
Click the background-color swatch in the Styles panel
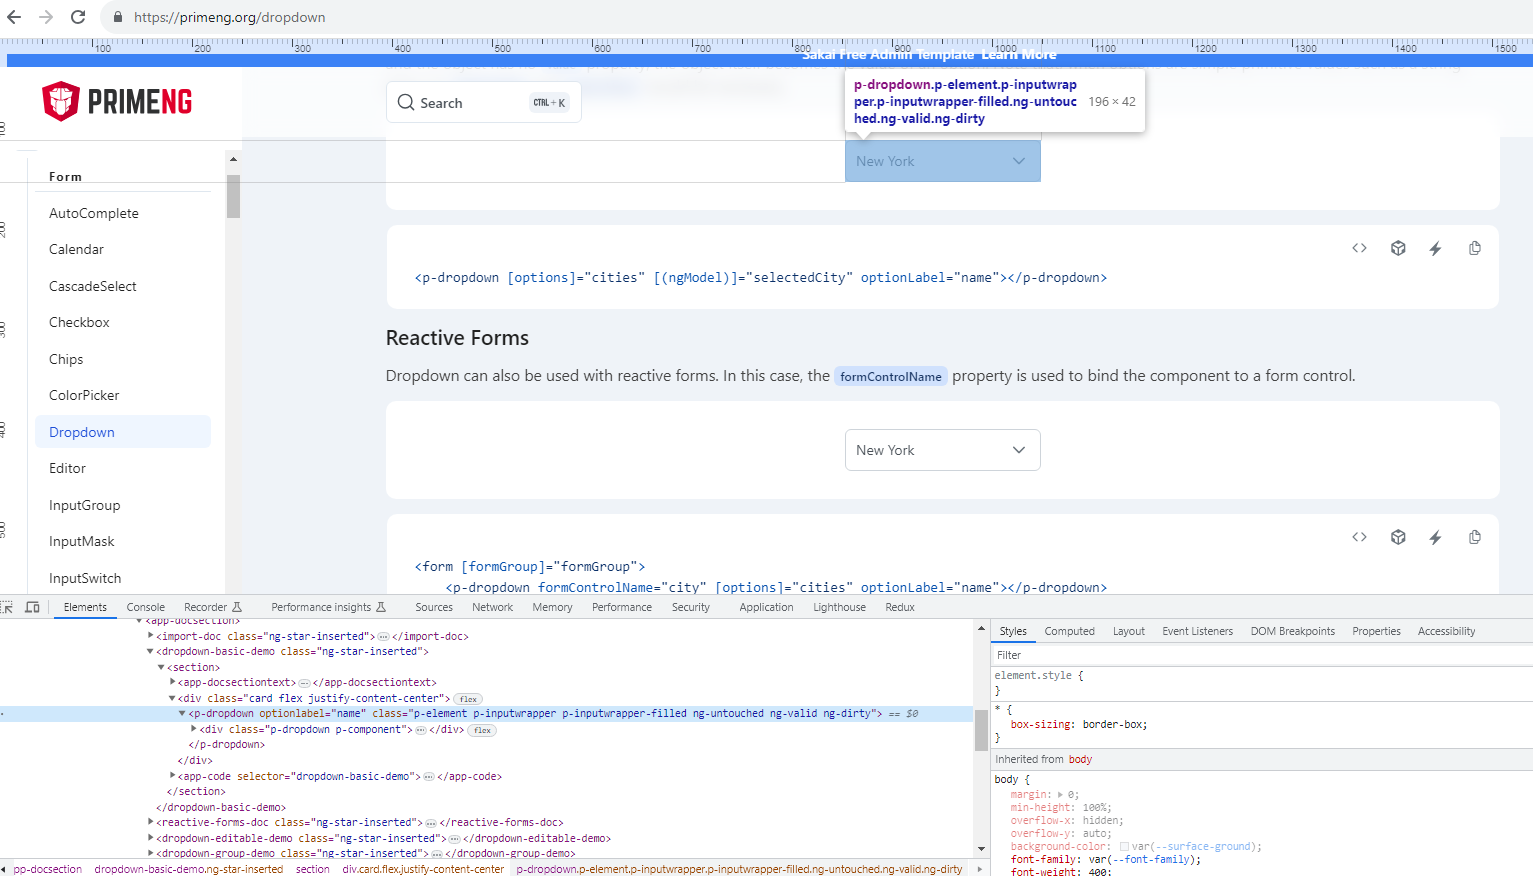(x=1125, y=846)
